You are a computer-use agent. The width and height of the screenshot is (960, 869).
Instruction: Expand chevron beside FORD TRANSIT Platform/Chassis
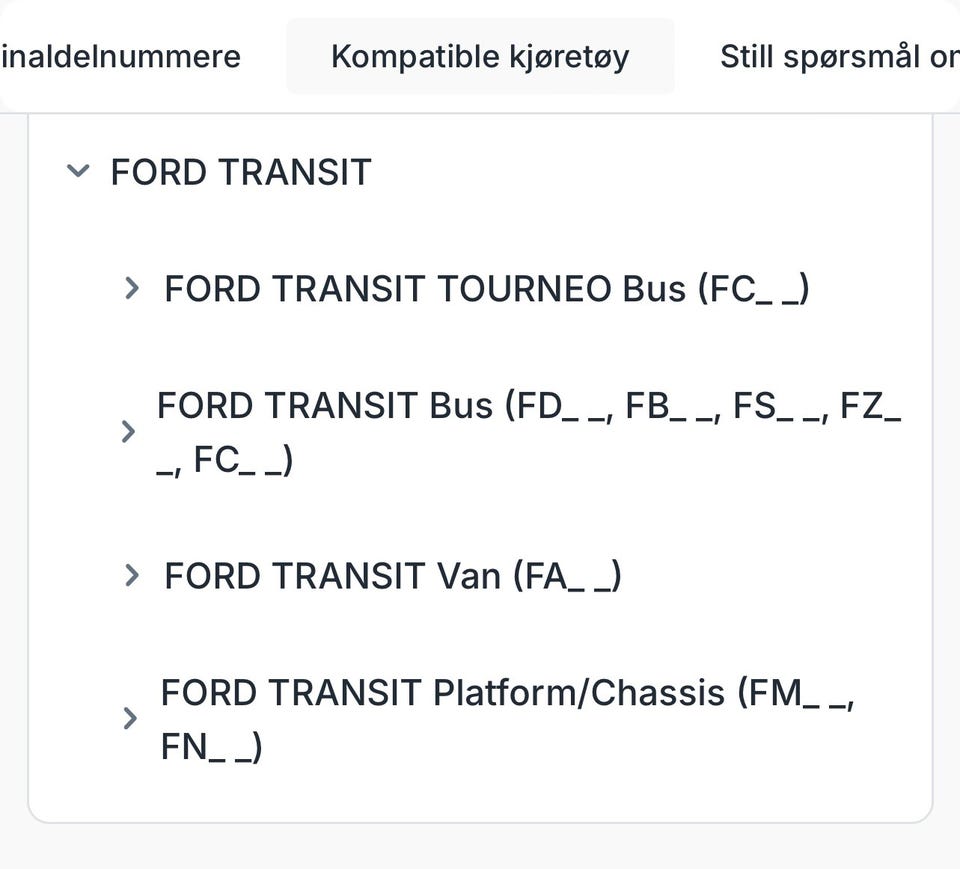129,718
